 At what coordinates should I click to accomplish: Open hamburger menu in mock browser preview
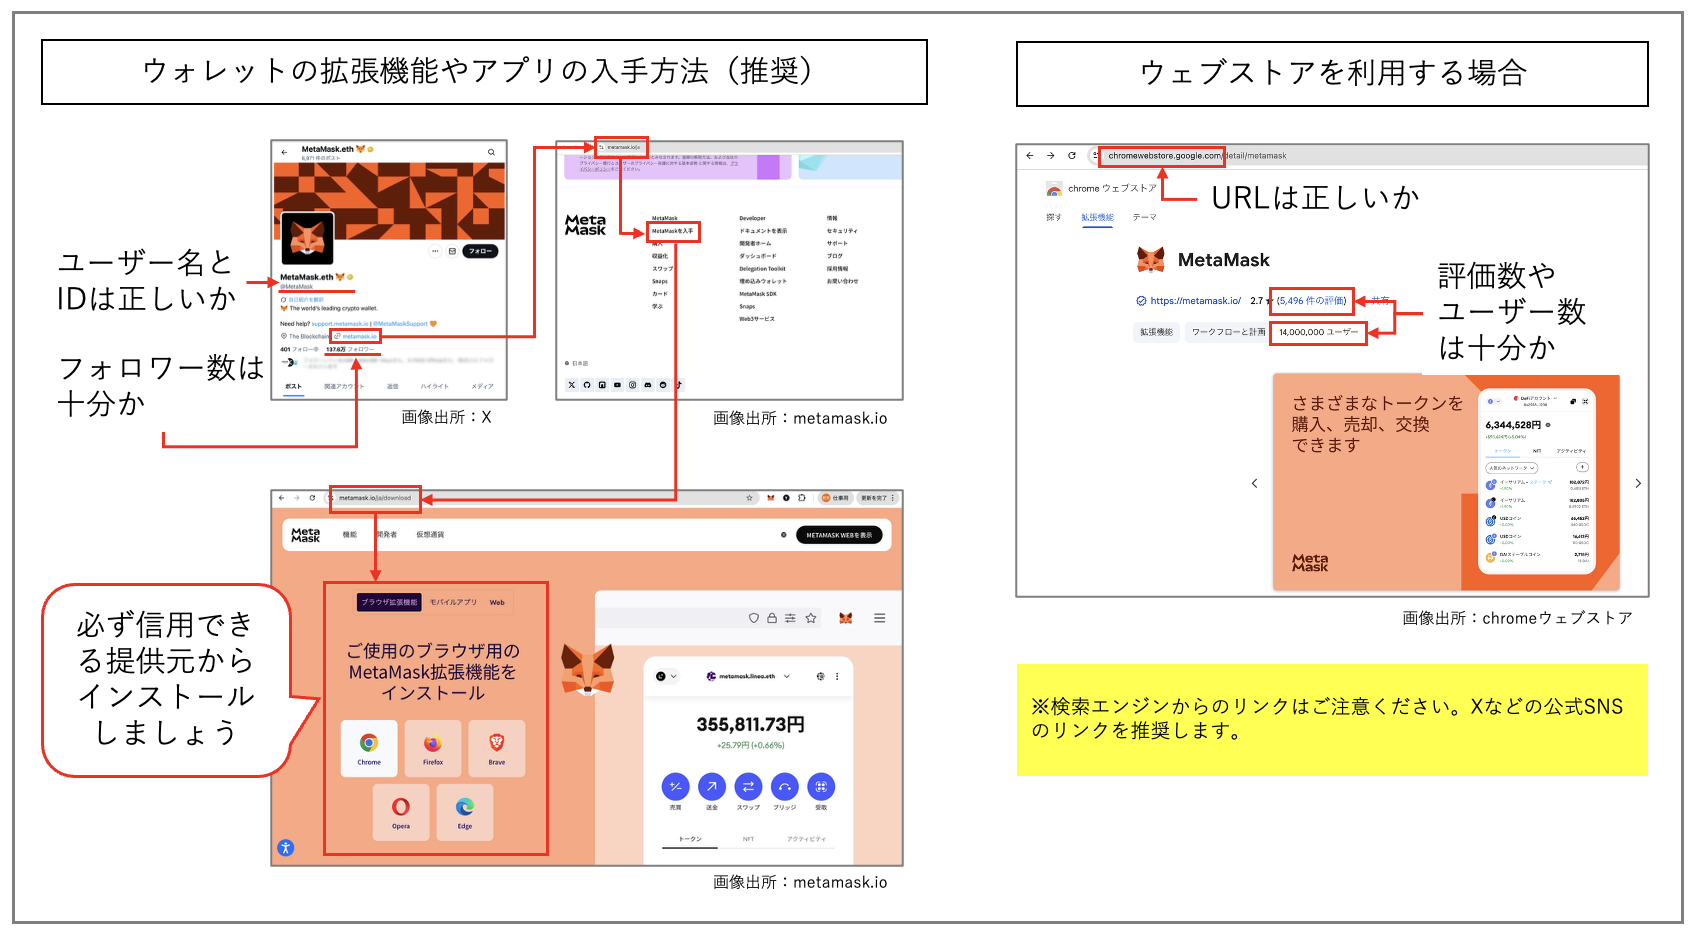tap(880, 618)
